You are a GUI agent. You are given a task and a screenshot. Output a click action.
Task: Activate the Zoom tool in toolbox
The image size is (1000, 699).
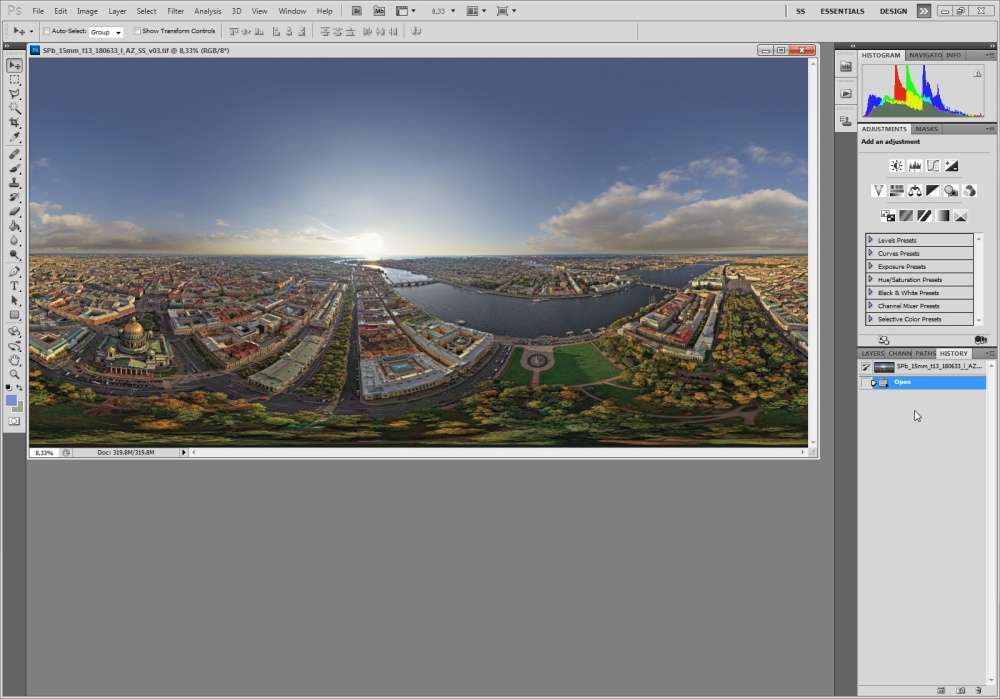click(15, 374)
